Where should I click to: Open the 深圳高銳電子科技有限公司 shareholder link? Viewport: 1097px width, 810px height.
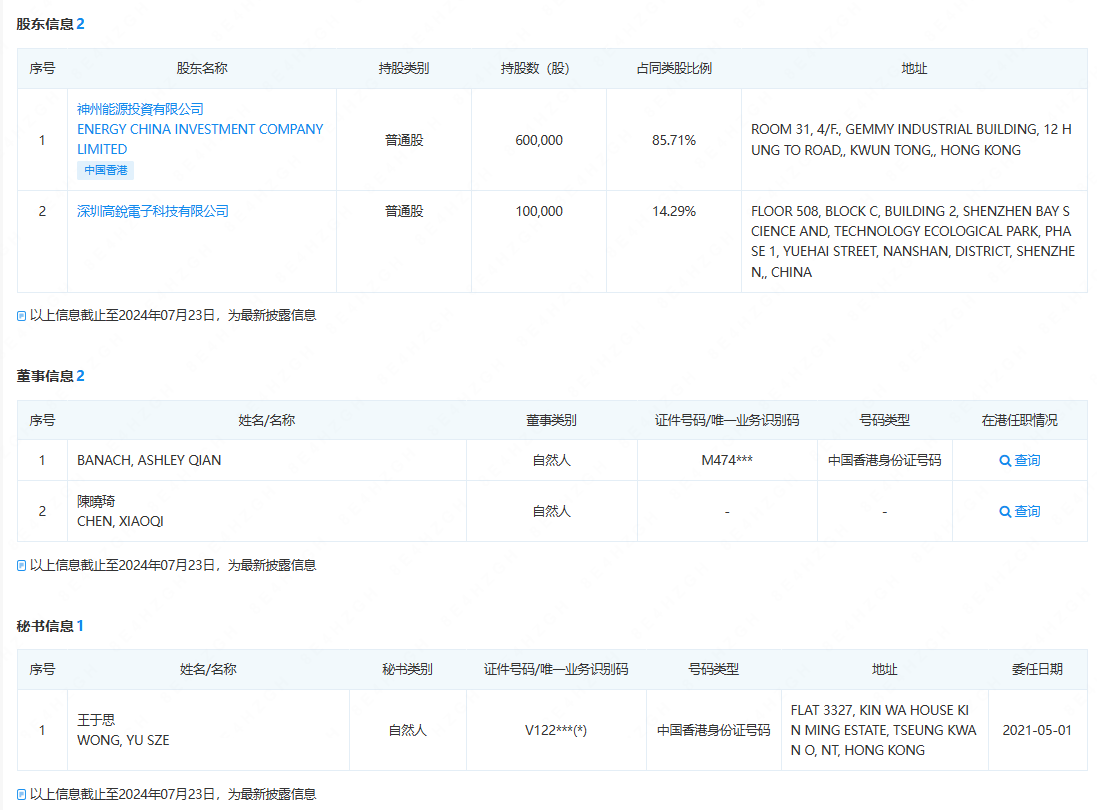click(153, 211)
